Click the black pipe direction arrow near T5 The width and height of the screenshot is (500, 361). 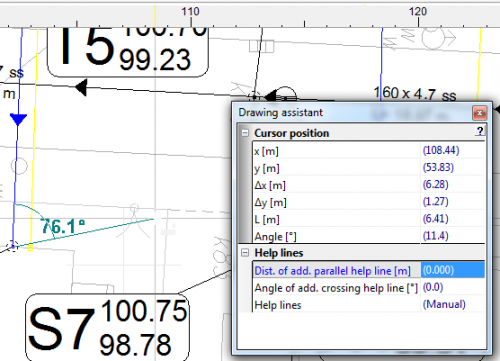point(81,88)
